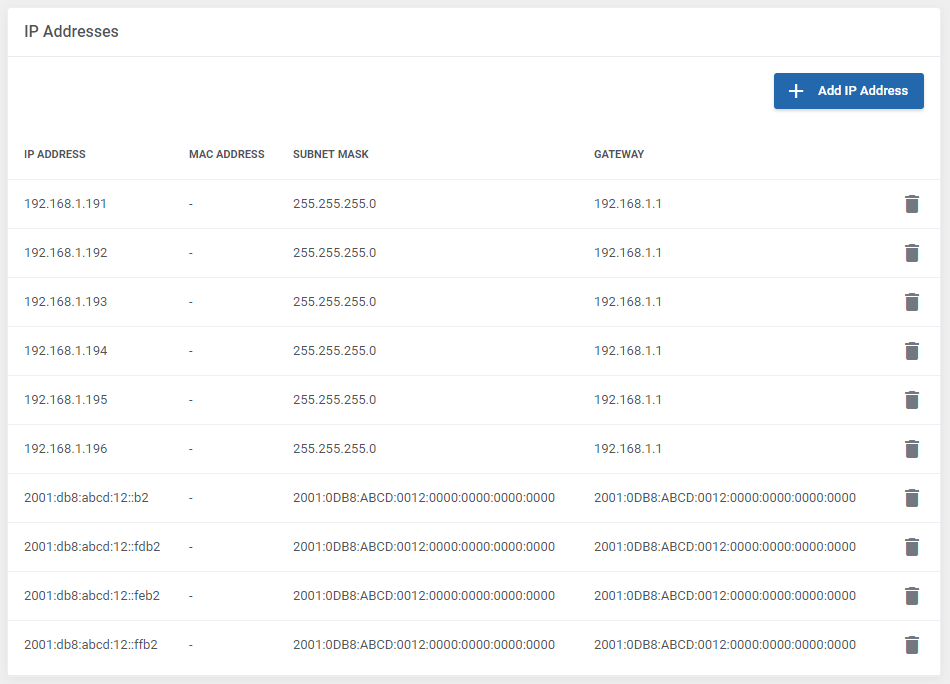Select the 192.168.1.192 address cell

click(65, 253)
